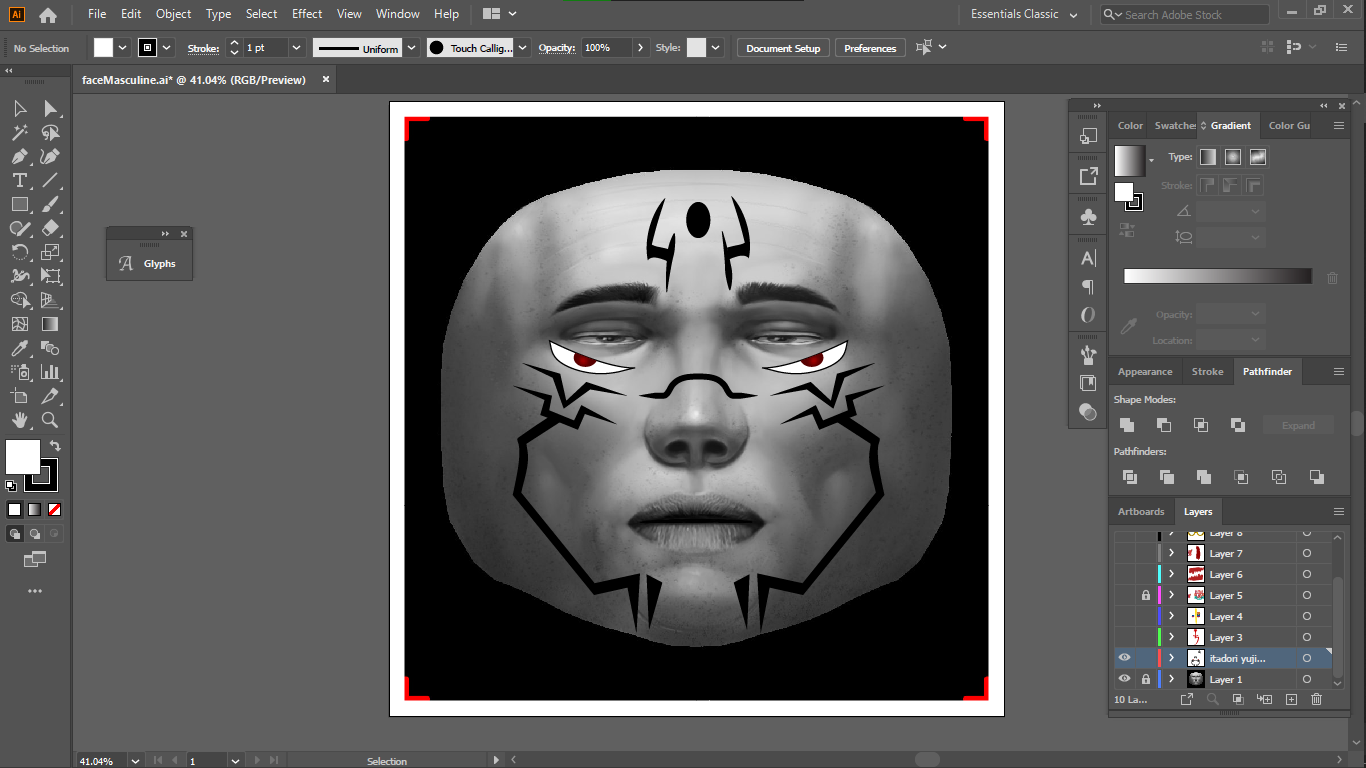Select the Hand tool
Image resolution: width=1366 pixels, height=768 pixels.
tap(20, 420)
